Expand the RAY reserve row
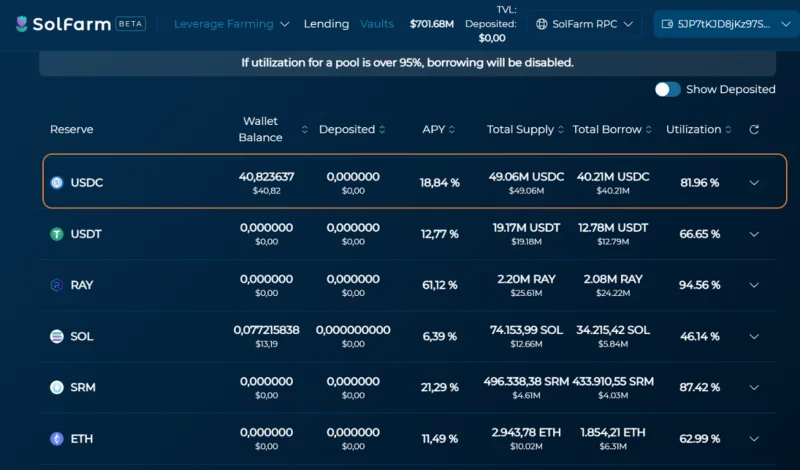This screenshot has width=800, height=470. (x=754, y=285)
